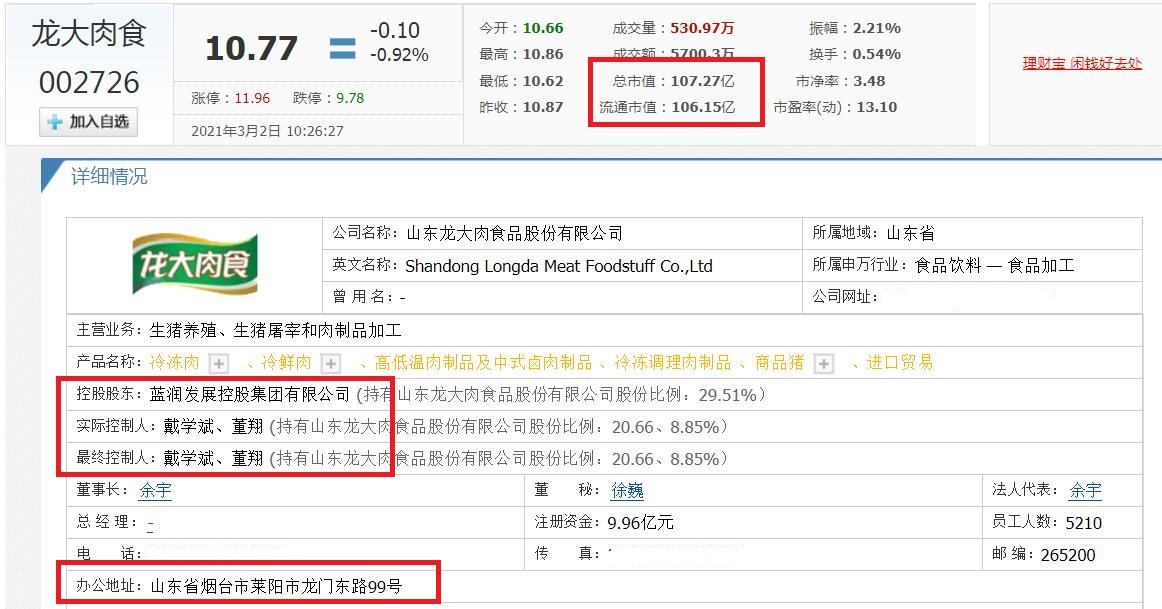Expand the plus next to 冷鲜肉
The height and width of the screenshot is (609, 1162).
331,363
